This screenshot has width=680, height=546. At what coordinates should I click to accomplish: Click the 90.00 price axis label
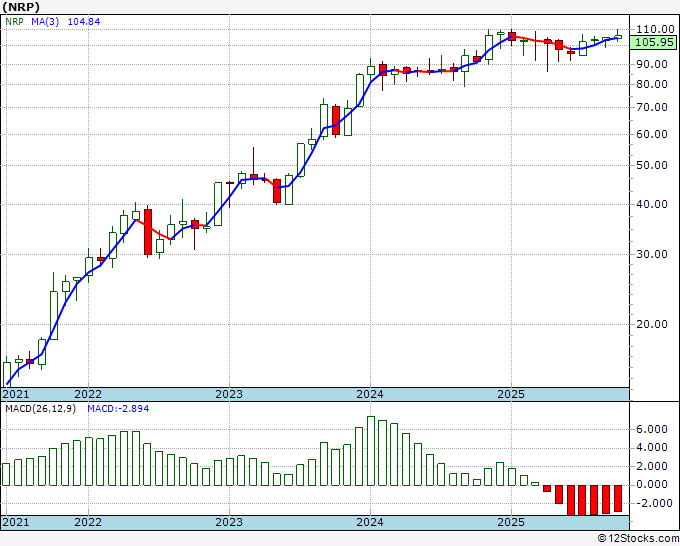coord(652,64)
